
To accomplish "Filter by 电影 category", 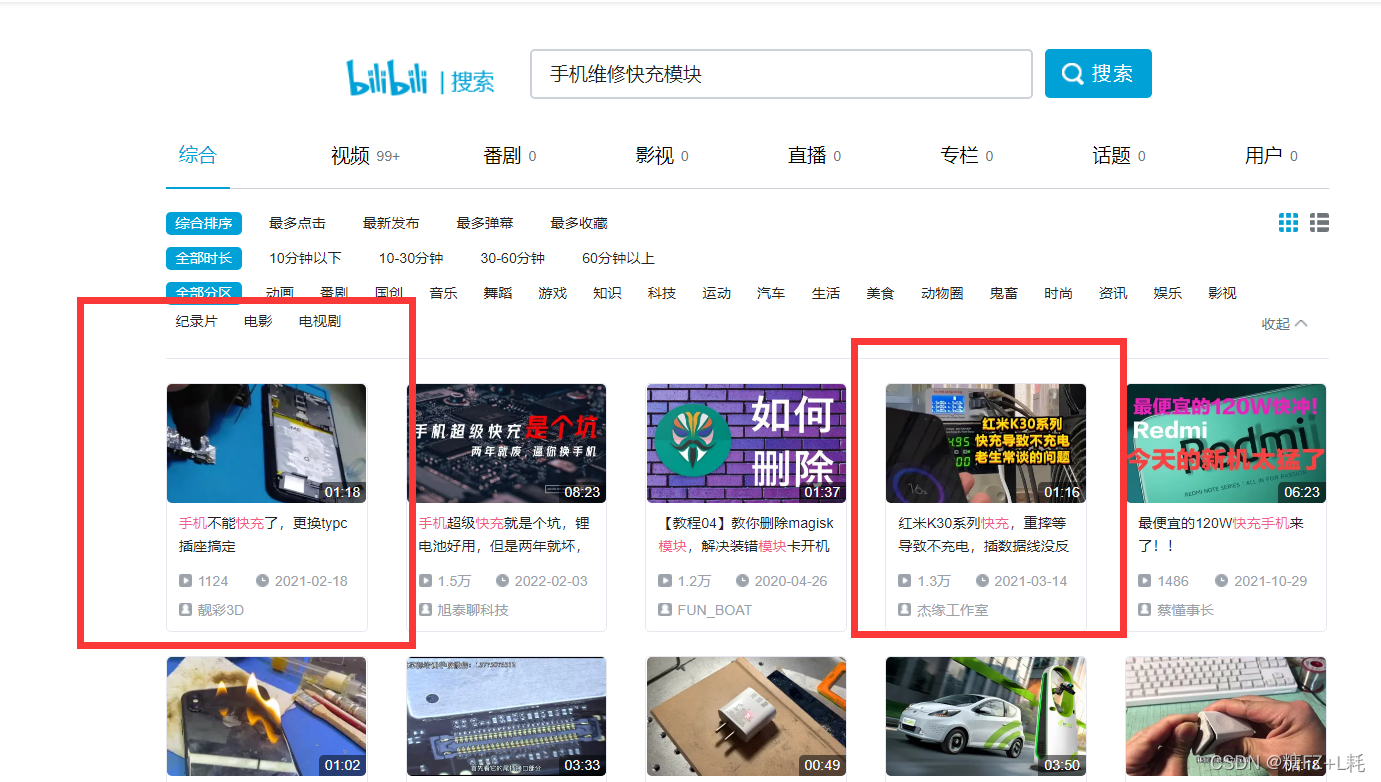I will 258,321.
